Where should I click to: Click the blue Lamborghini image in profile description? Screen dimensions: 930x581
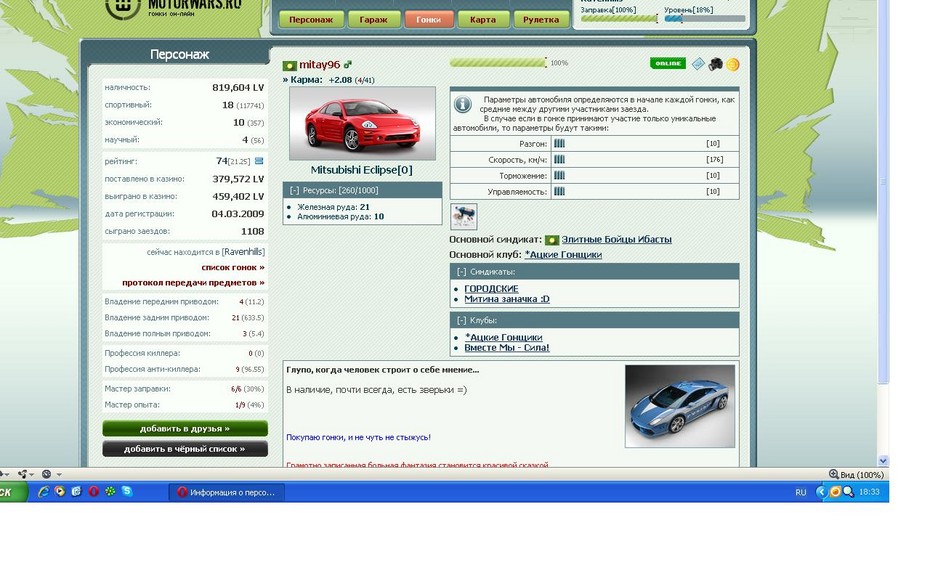click(x=680, y=406)
